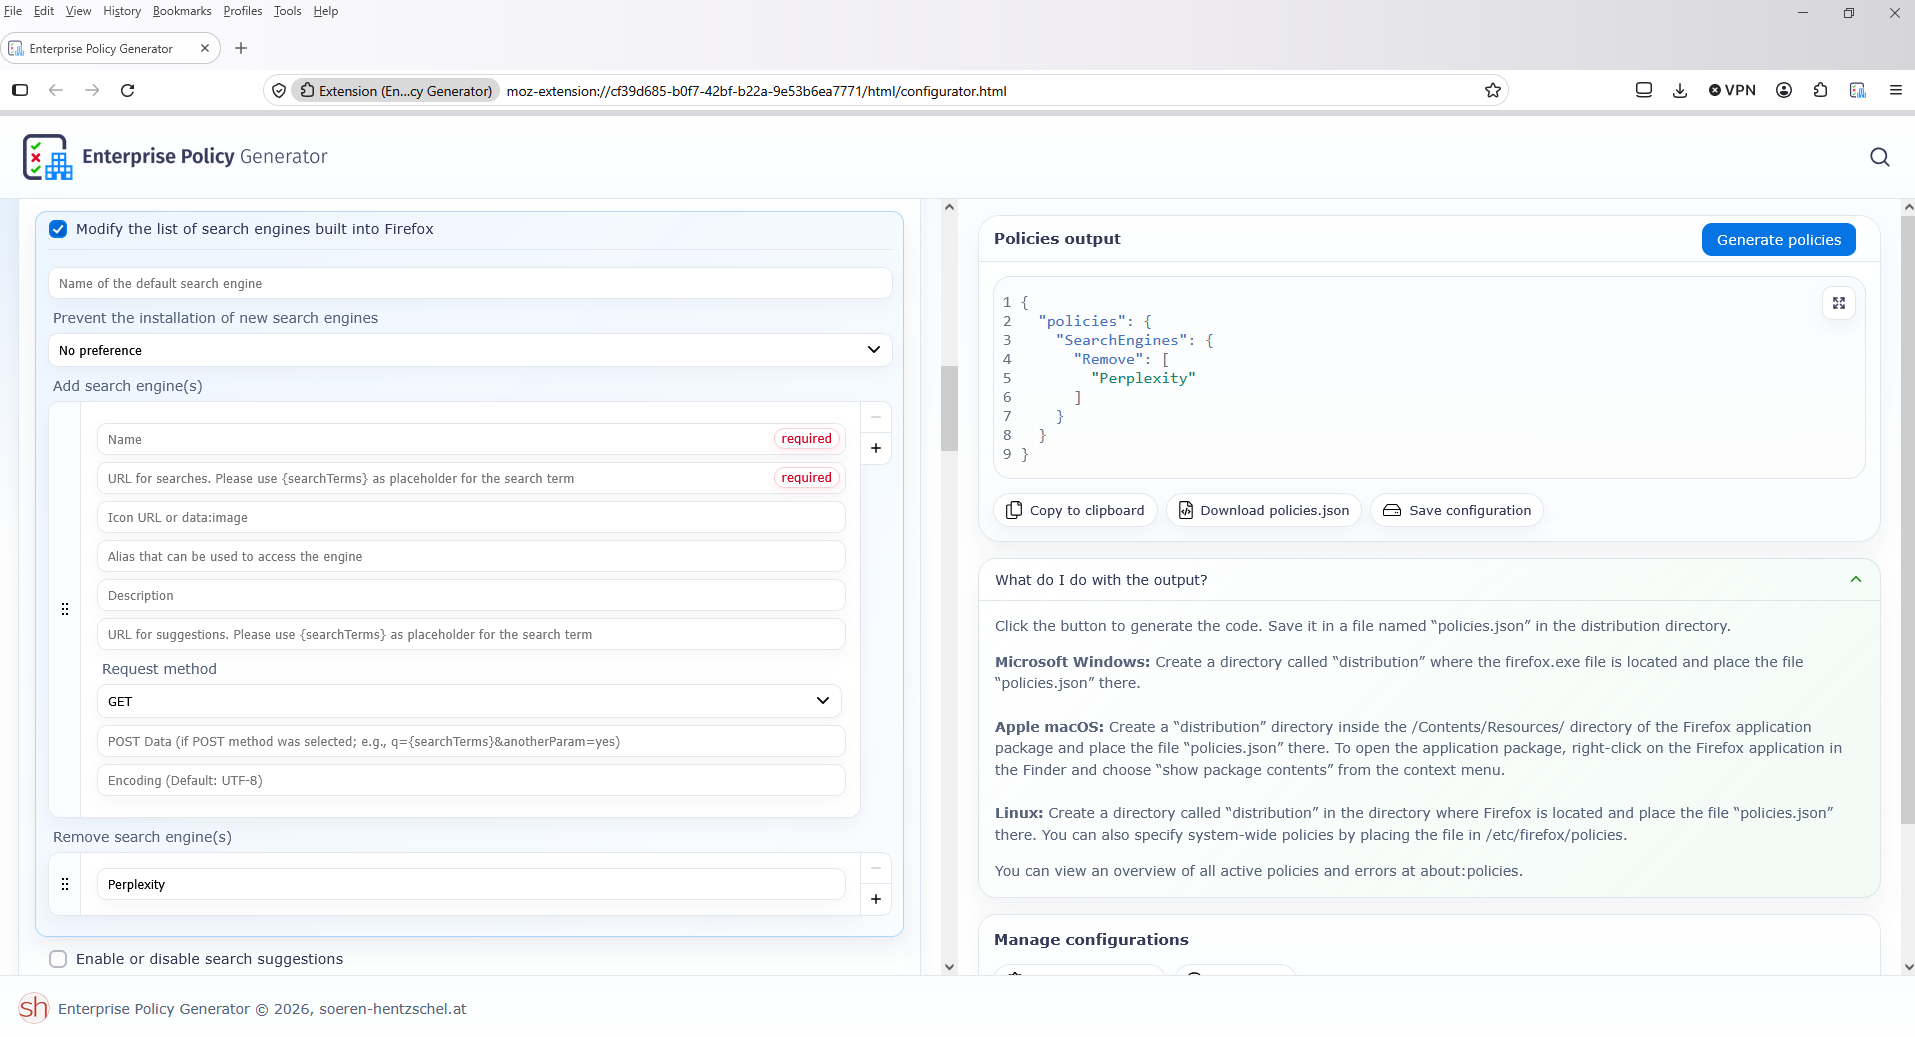Focus the URL for searches field
The image size is (1915, 1037).
pos(471,478)
